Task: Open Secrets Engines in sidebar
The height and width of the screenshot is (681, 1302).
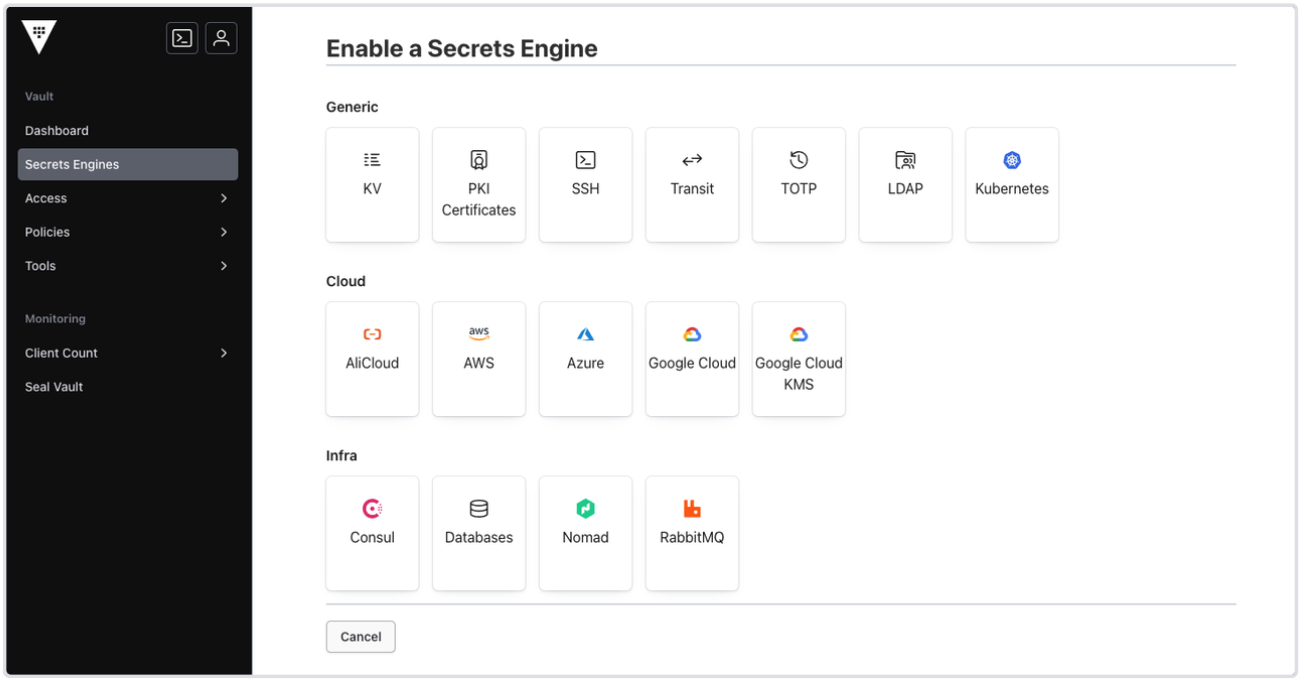Action: pos(128,164)
